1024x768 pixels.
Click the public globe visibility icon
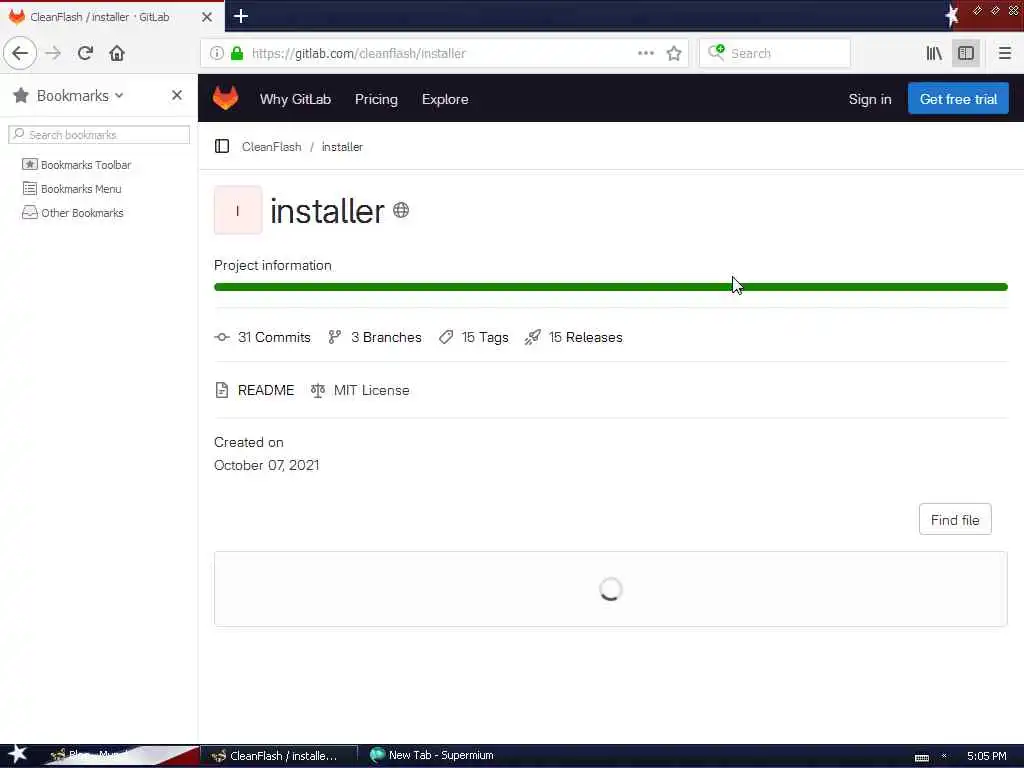pos(401,210)
